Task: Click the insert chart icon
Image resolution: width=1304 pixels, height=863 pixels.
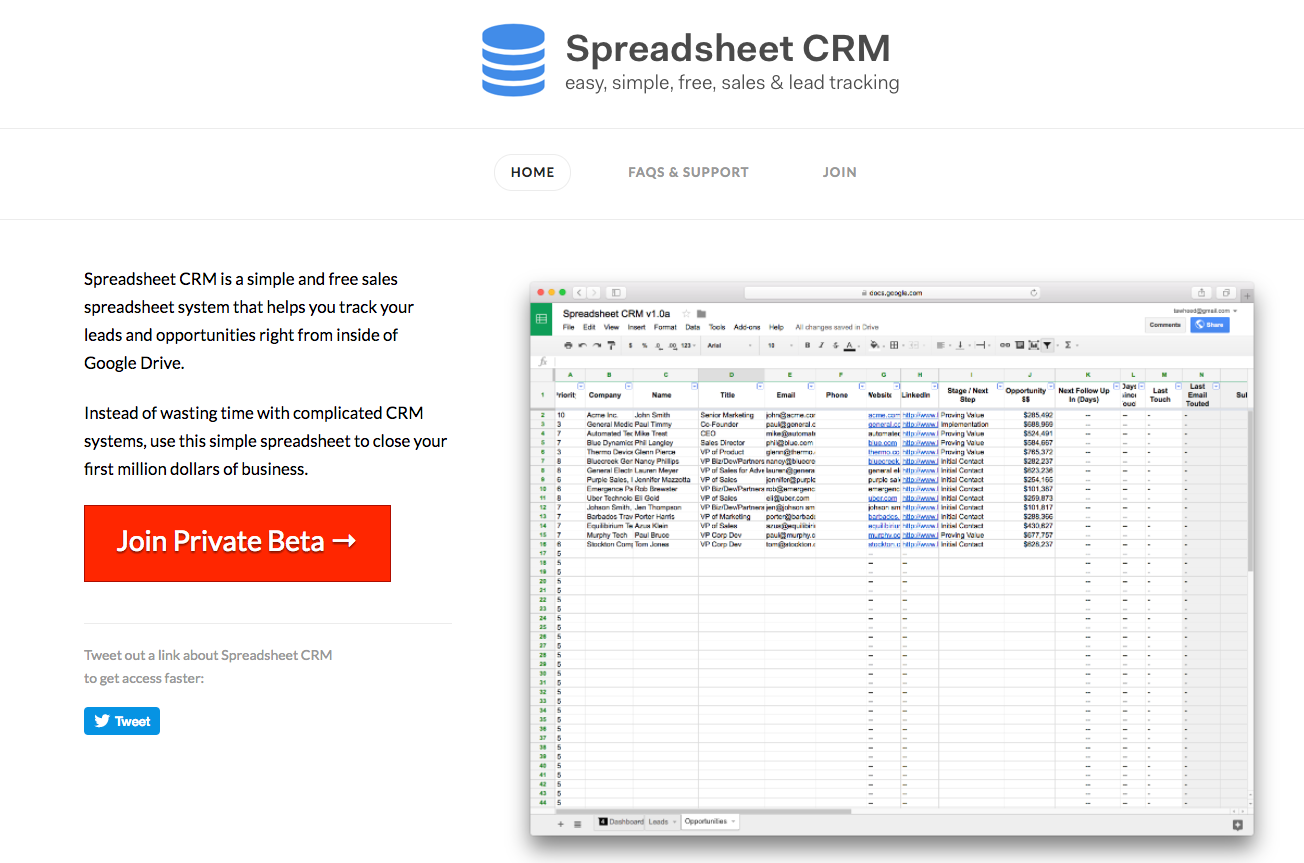Action: 1034,345
